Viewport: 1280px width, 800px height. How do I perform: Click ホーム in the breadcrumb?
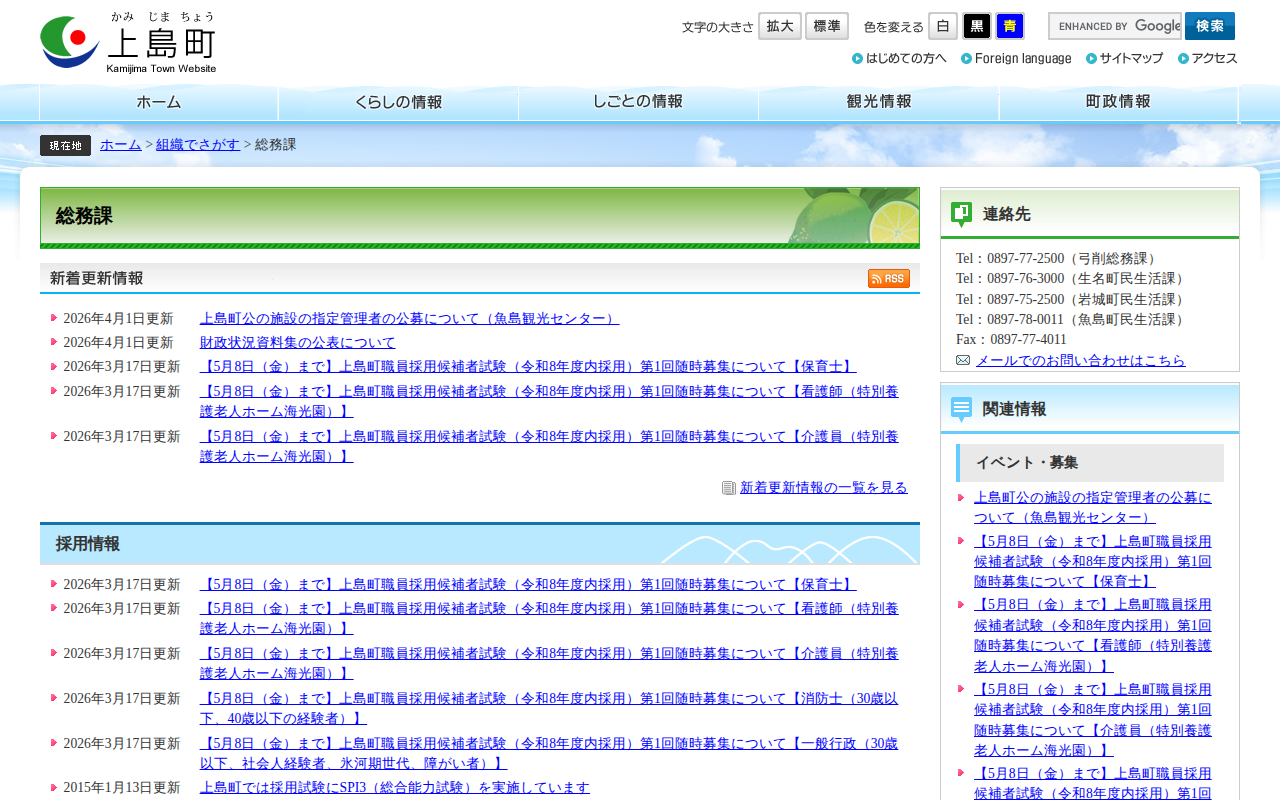(121, 145)
